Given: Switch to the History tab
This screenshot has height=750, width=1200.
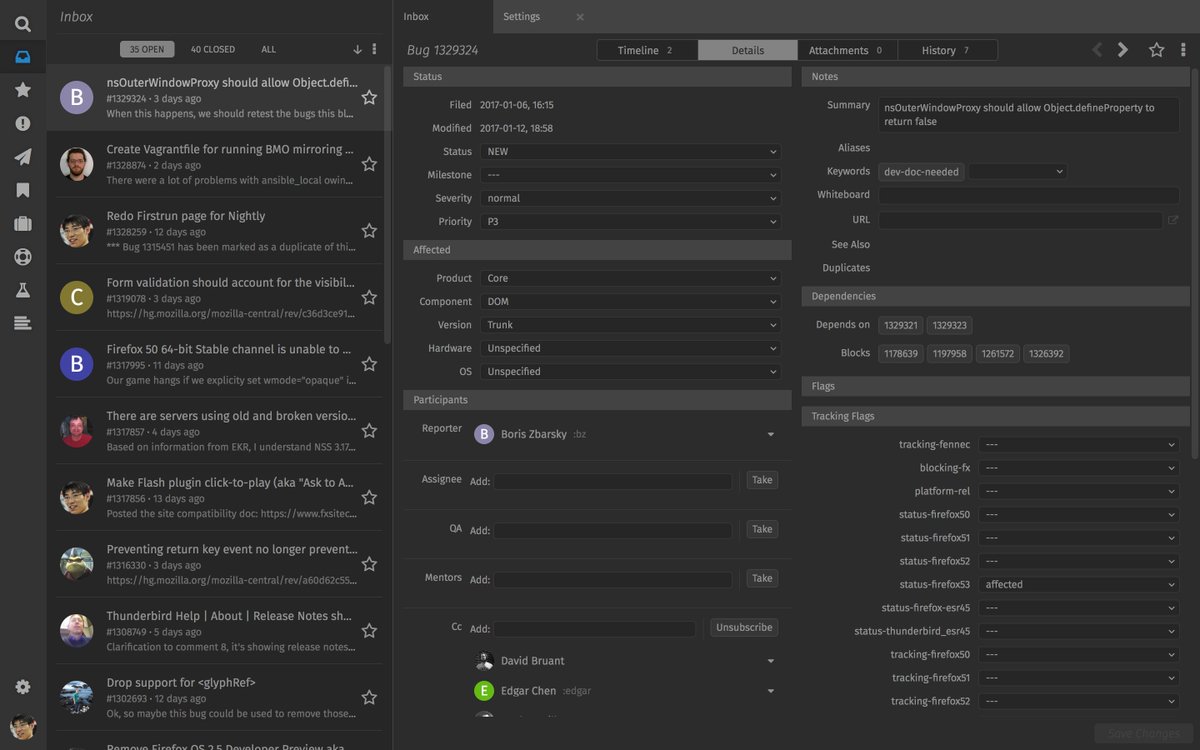Looking at the screenshot, I should [x=947, y=50].
